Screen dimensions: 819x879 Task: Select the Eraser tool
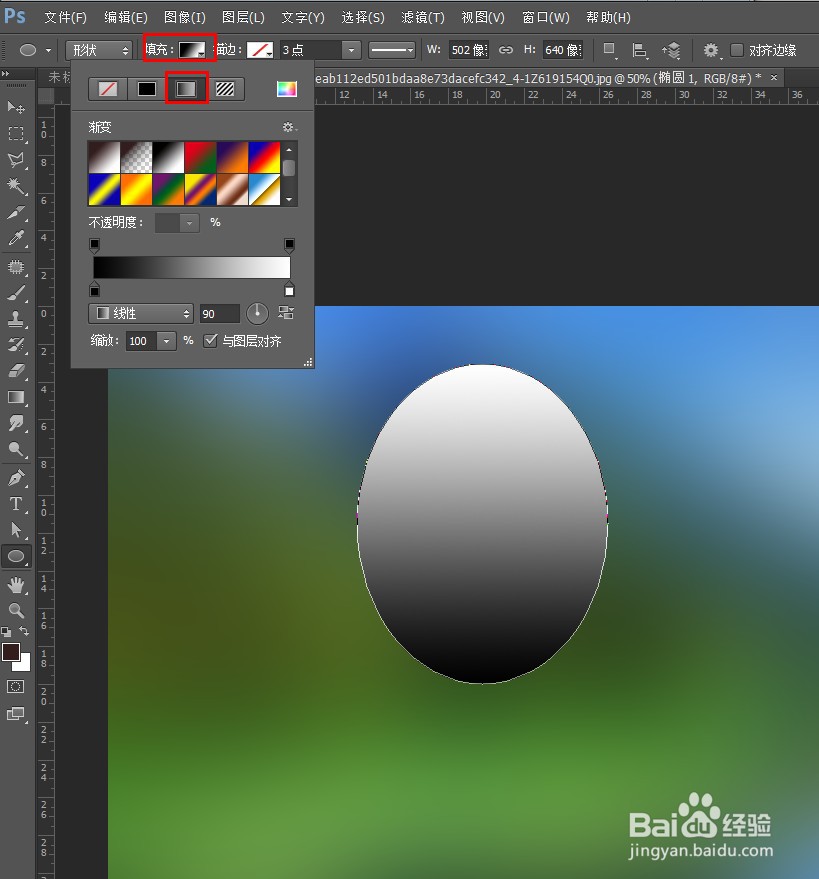point(16,371)
